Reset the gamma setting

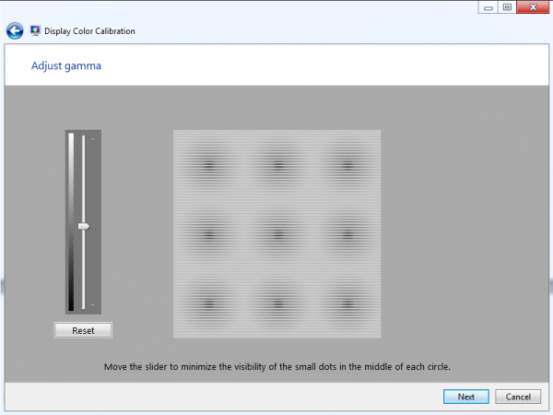83,330
